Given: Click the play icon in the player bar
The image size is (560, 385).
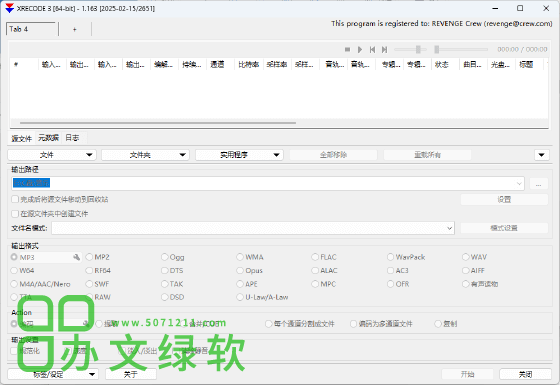Looking at the screenshot, I should click(360, 50).
